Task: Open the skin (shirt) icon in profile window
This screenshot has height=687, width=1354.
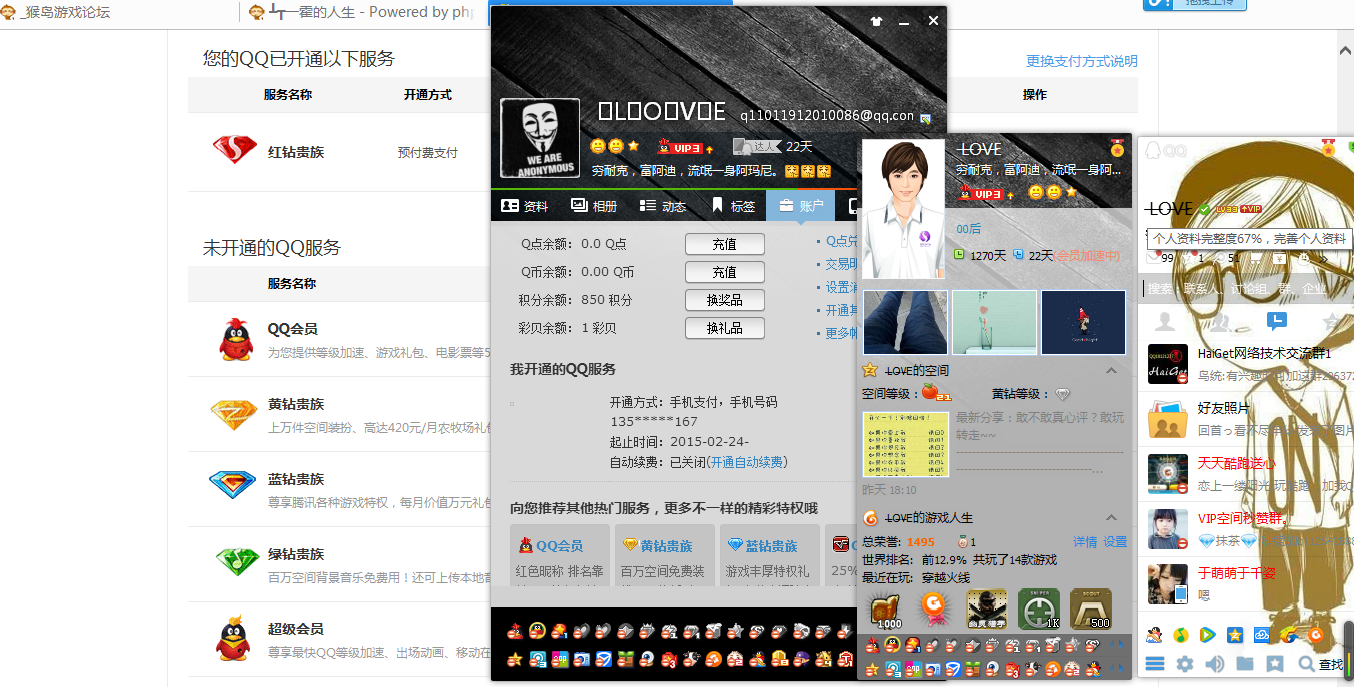Action: 877,21
